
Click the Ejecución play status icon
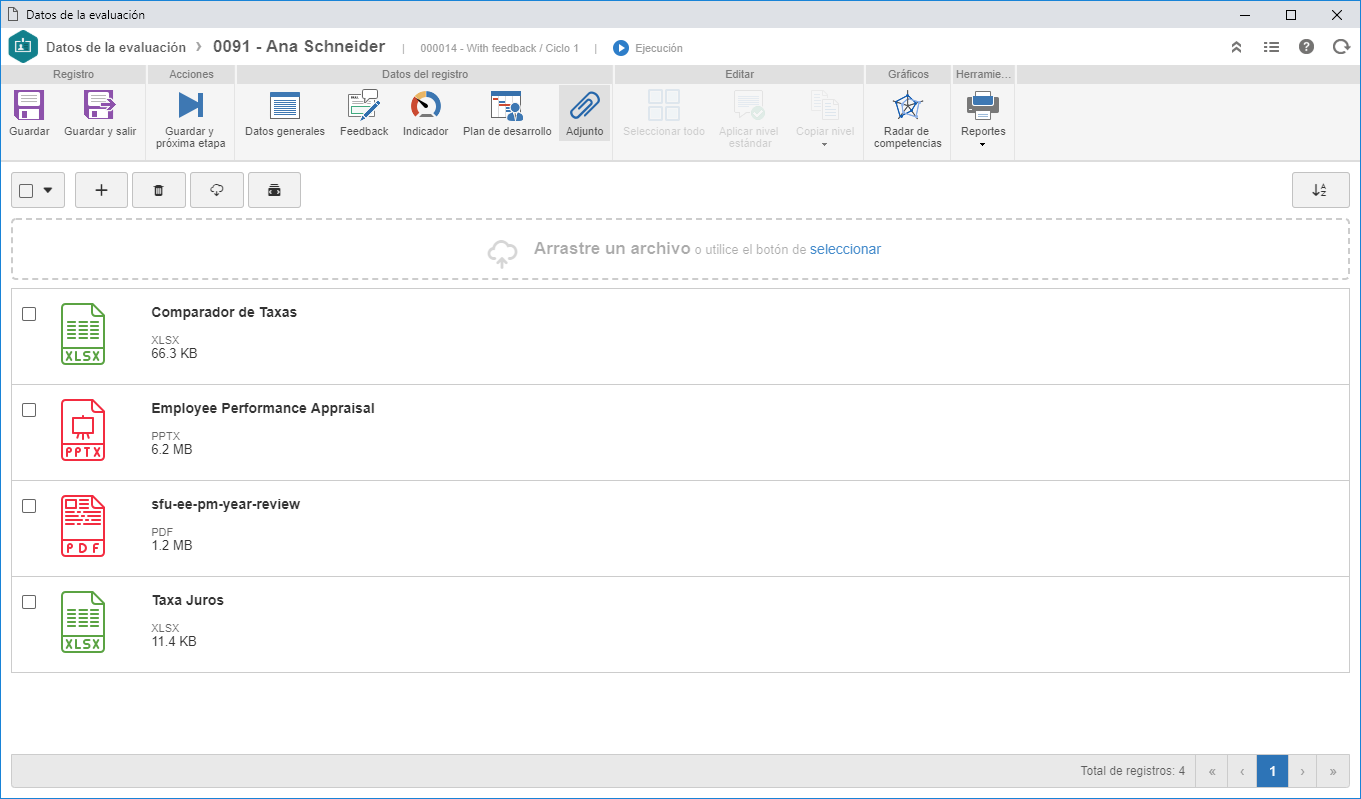click(x=621, y=47)
